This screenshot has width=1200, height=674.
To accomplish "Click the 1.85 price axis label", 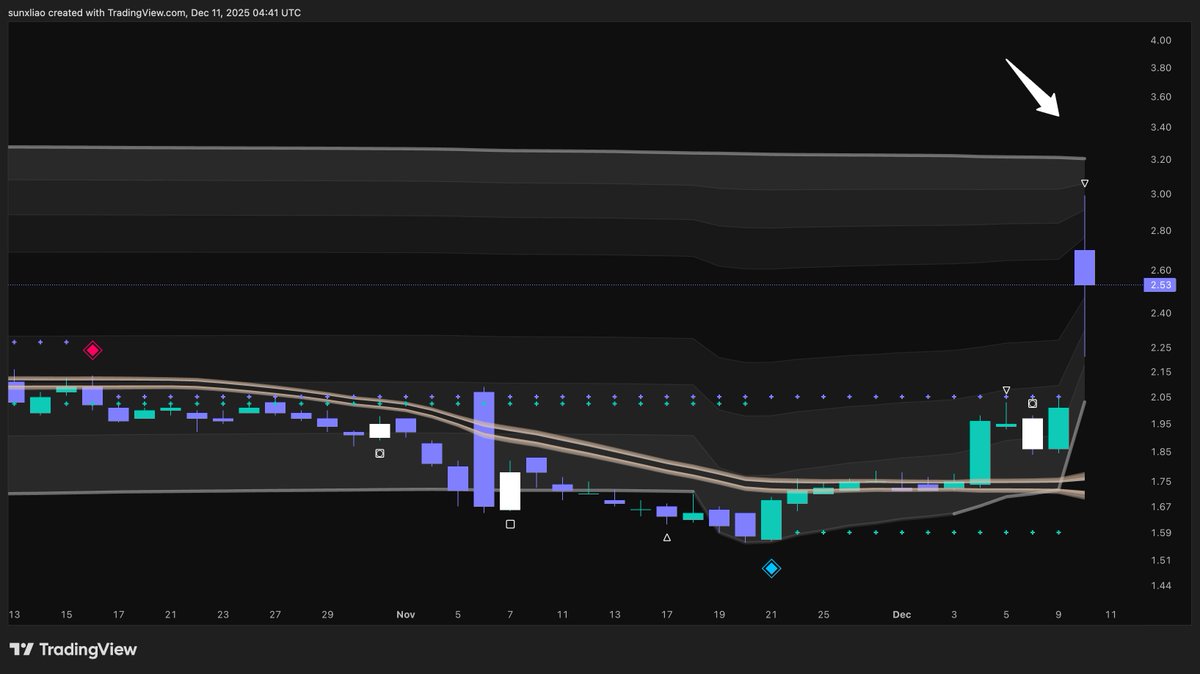I will click(x=1160, y=453).
